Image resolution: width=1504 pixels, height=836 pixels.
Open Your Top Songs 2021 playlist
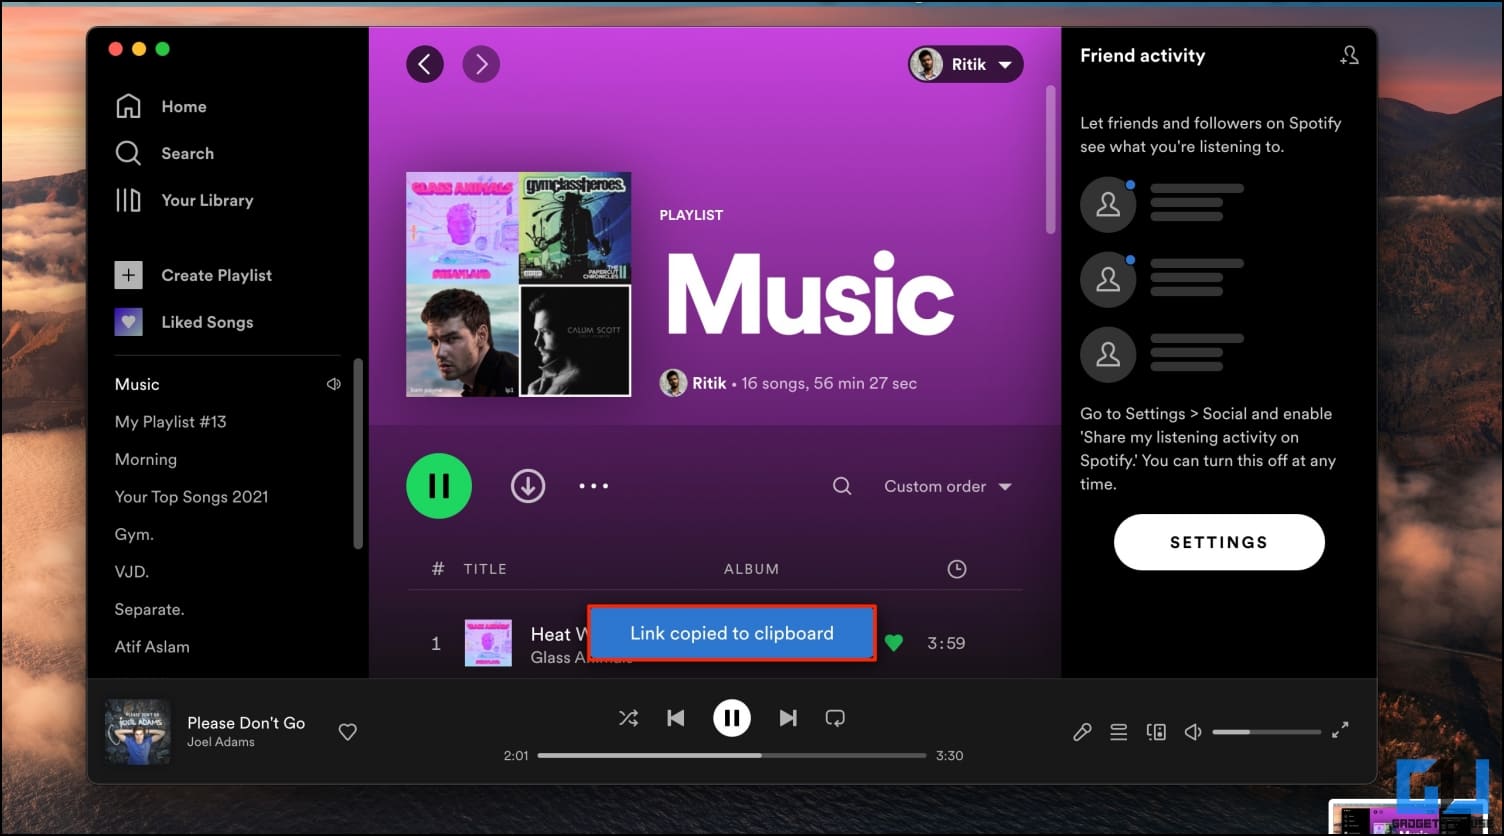pos(192,497)
